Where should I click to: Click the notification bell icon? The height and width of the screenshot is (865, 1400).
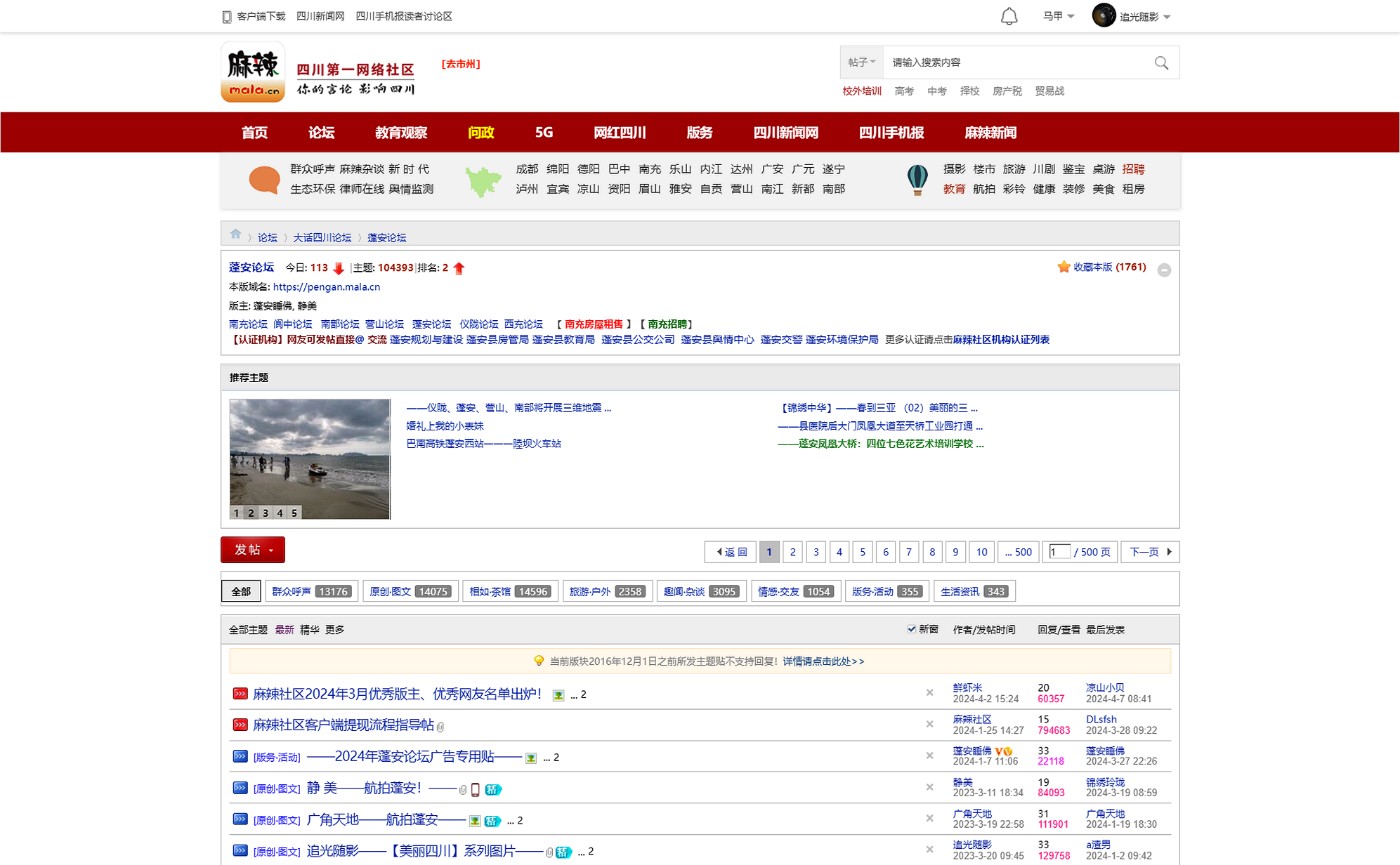pos(1009,16)
